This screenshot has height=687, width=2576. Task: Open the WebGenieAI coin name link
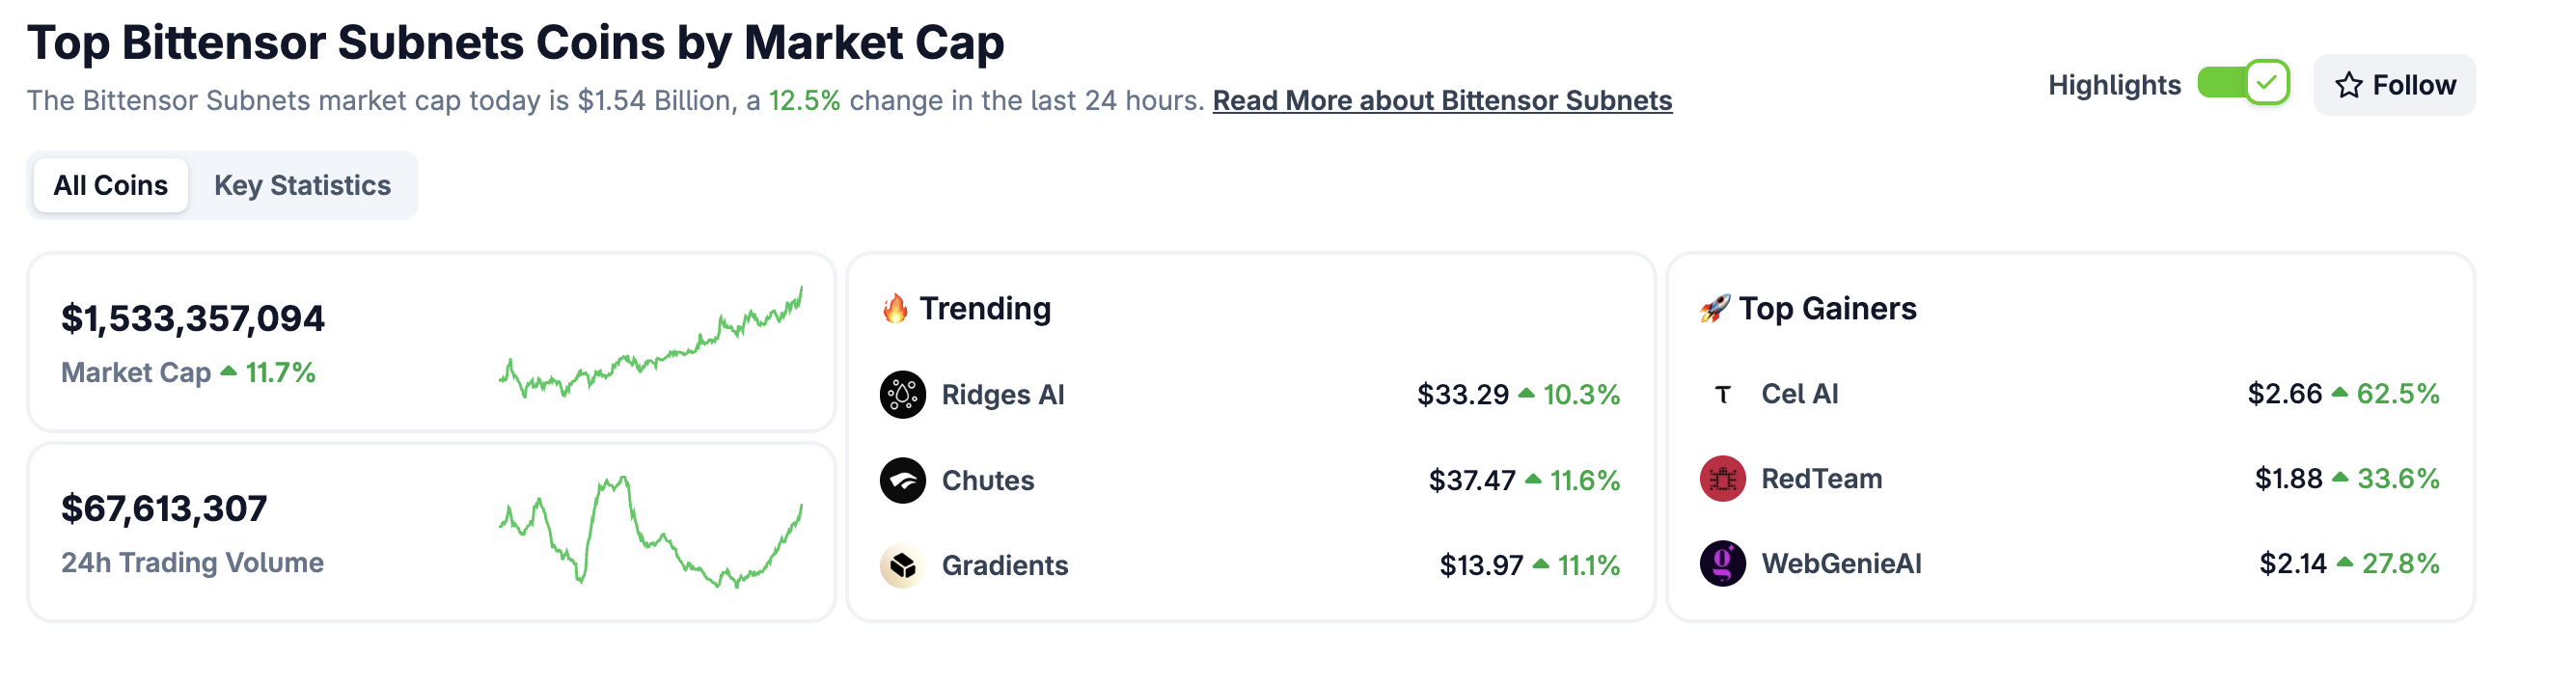coord(1840,564)
